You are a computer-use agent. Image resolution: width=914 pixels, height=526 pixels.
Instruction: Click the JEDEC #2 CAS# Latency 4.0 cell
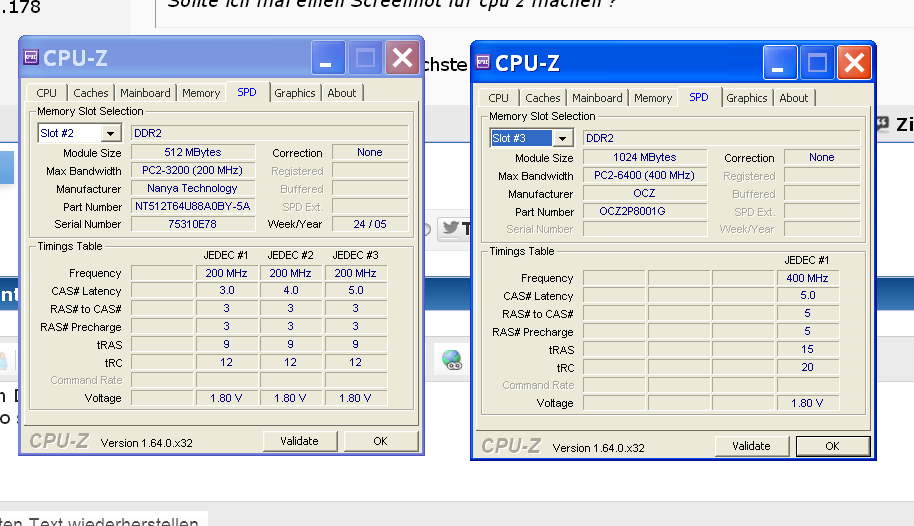pyautogui.click(x=290, y=290)
